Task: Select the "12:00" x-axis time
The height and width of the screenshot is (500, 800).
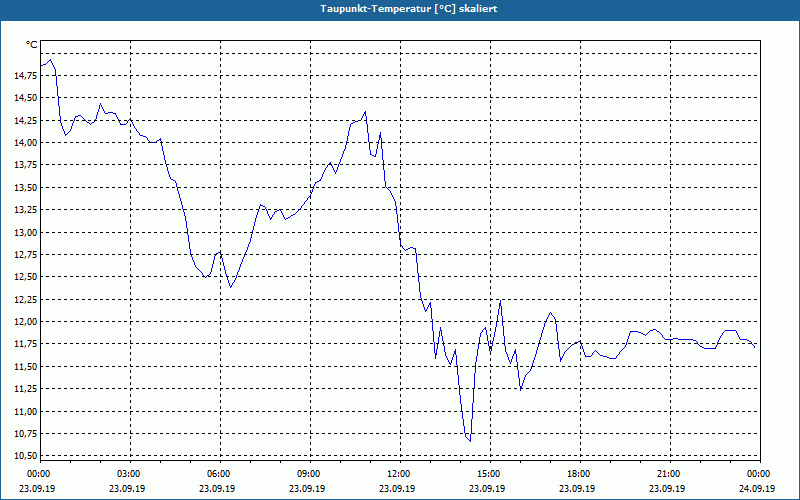Action: [400, 474]
